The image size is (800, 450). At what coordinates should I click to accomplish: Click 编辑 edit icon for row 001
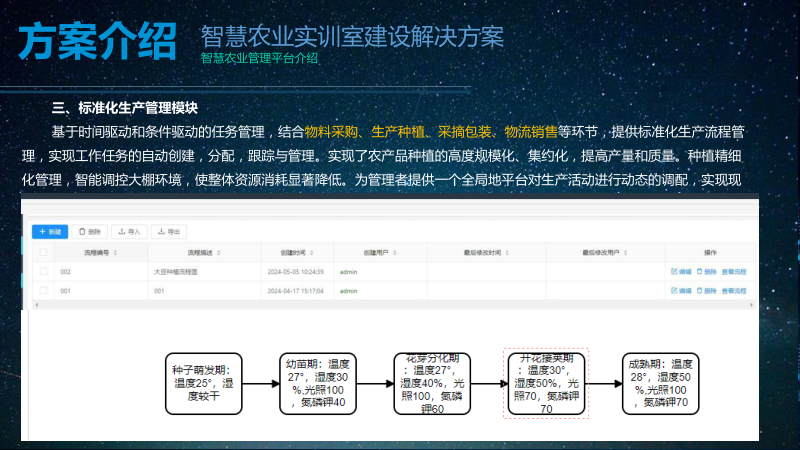pos(680,291)
